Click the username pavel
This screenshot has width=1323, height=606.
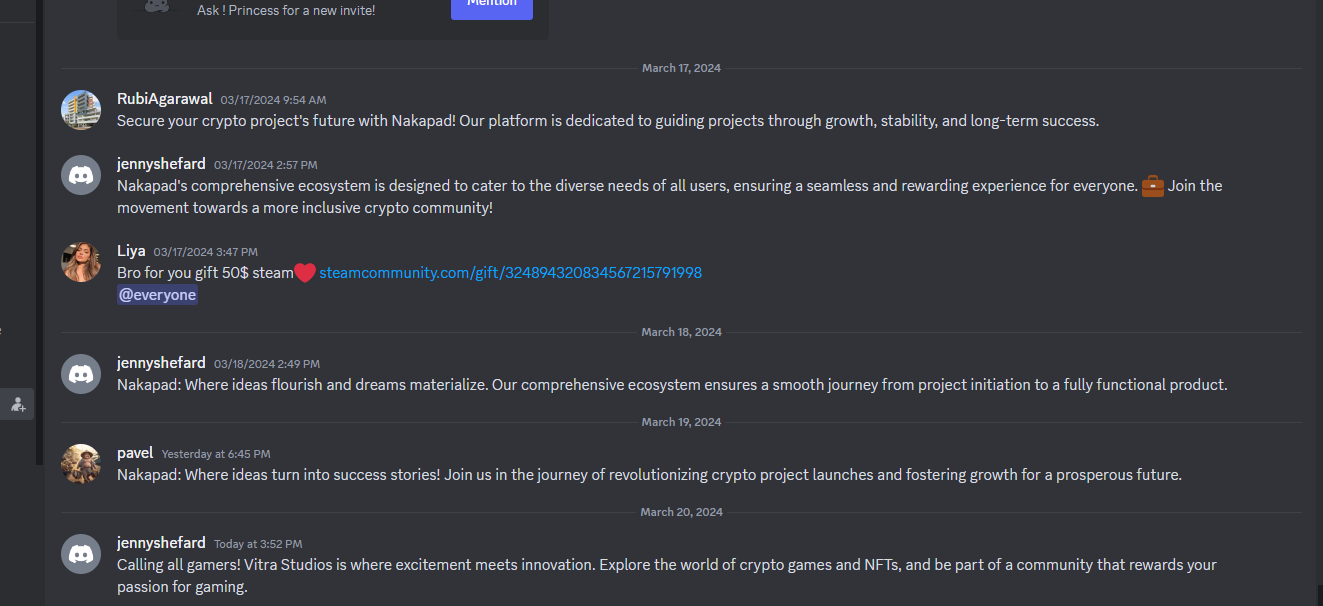point(135,453)
